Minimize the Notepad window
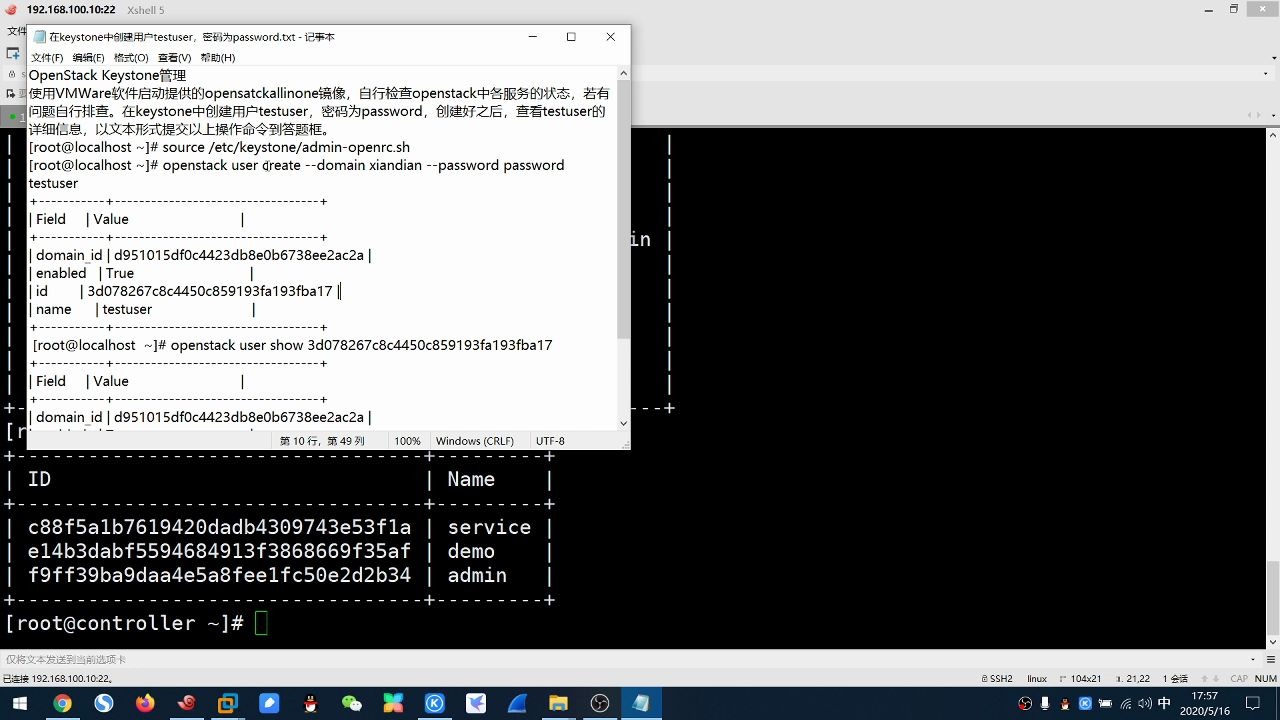 coord(531,37)
